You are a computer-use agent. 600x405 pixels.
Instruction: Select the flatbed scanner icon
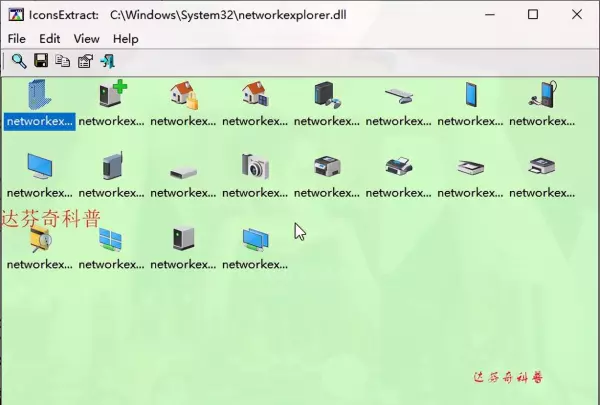click(471, 167)
